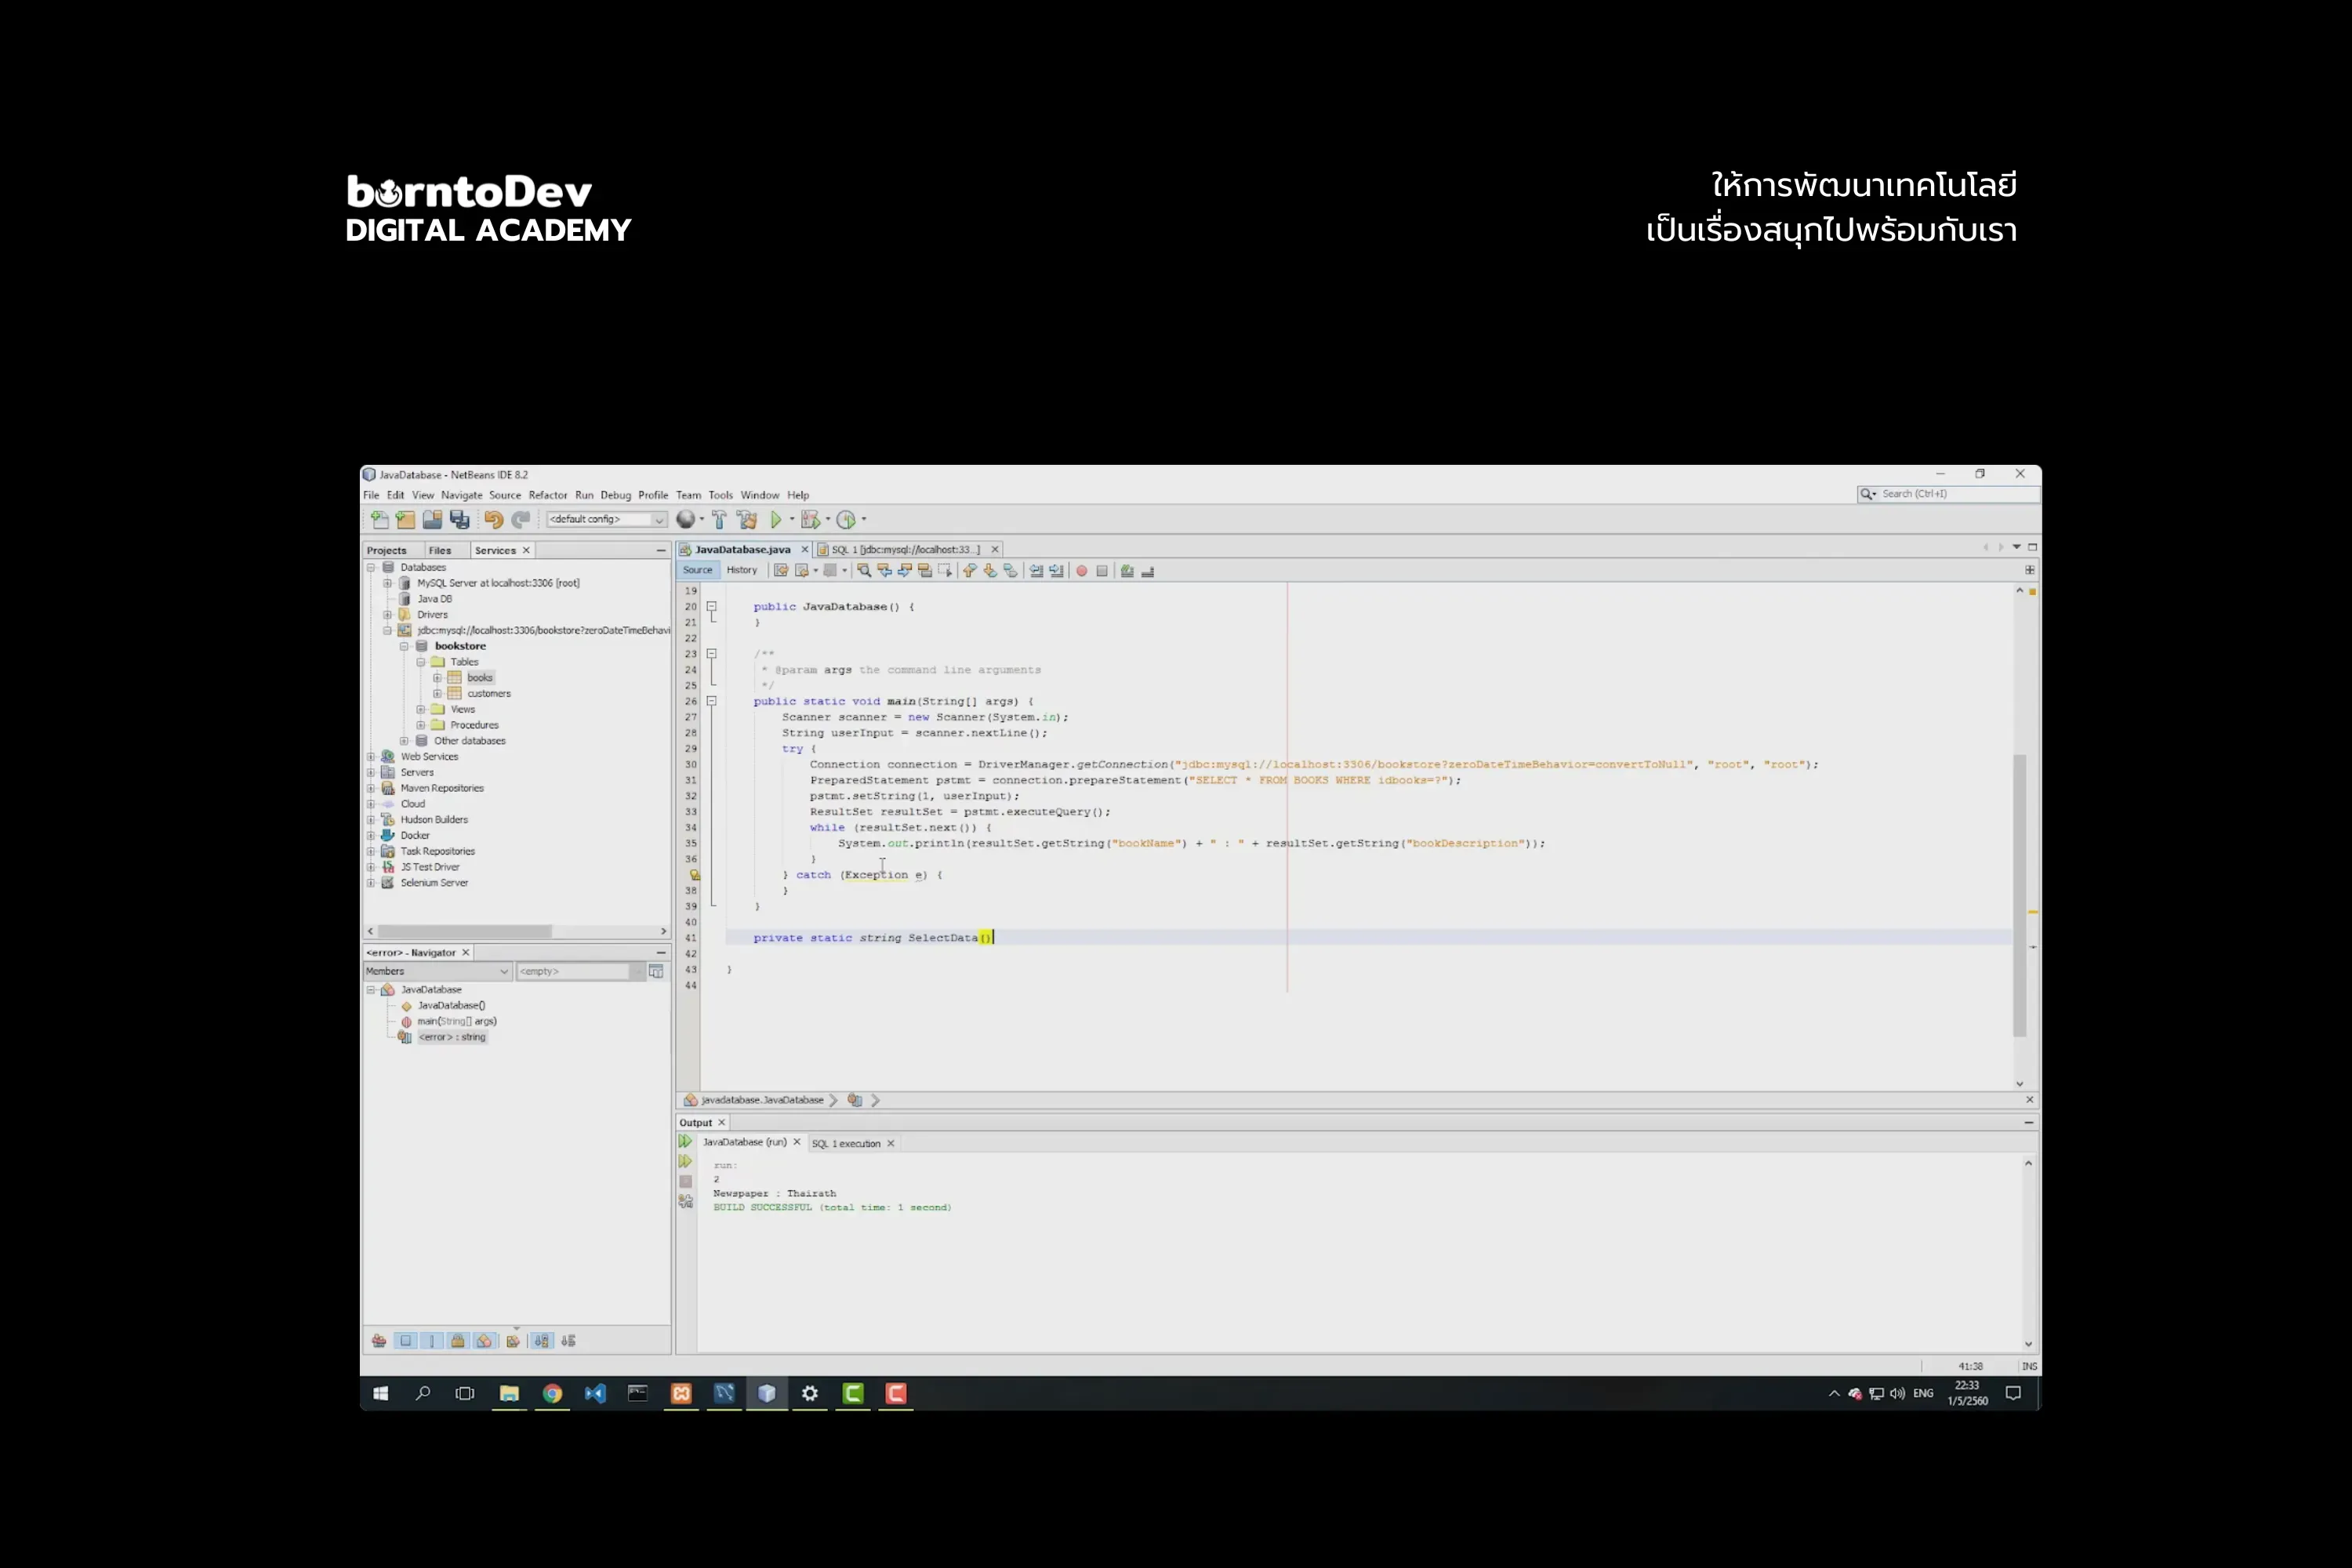Toggle Highlight Search in editor toolbar
2352x1568 pixels.
point(925,571)
